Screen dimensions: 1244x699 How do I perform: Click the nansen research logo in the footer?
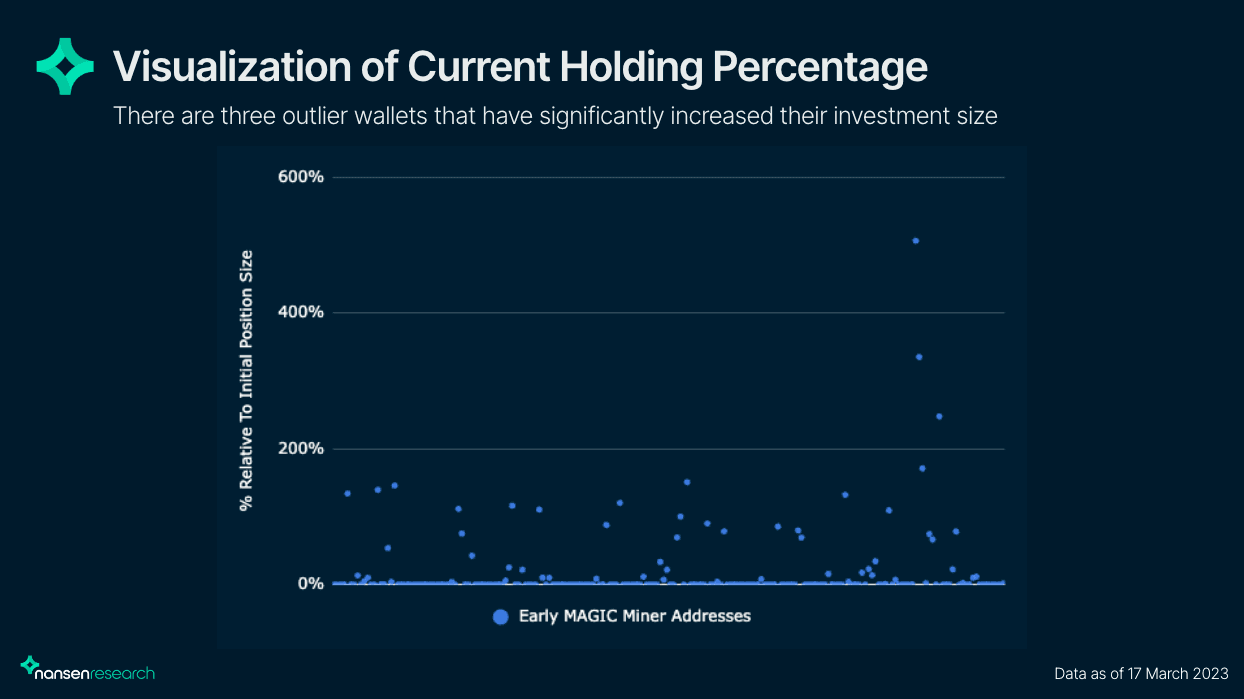tap(88, 669)
